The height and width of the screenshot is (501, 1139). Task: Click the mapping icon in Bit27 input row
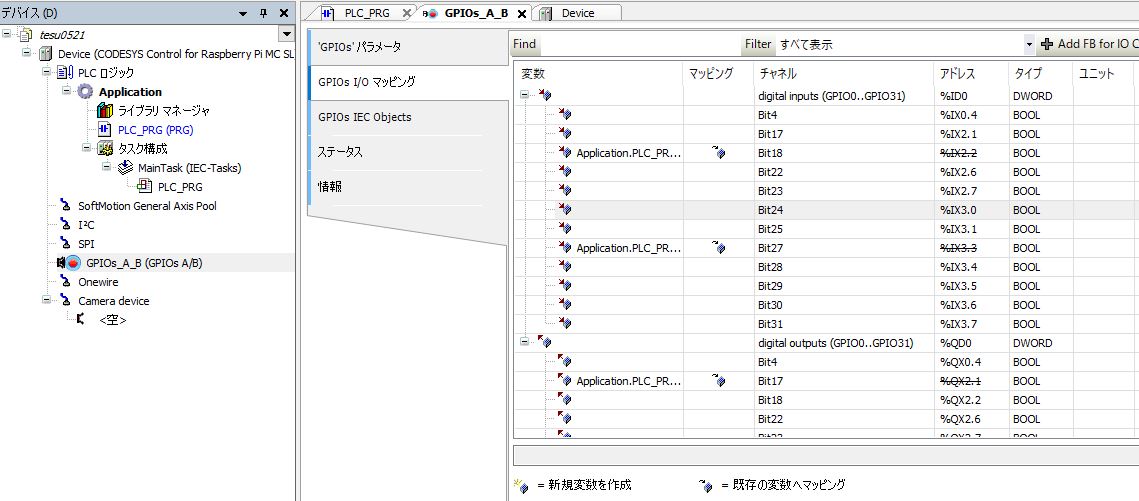click(x=718, y=248)
